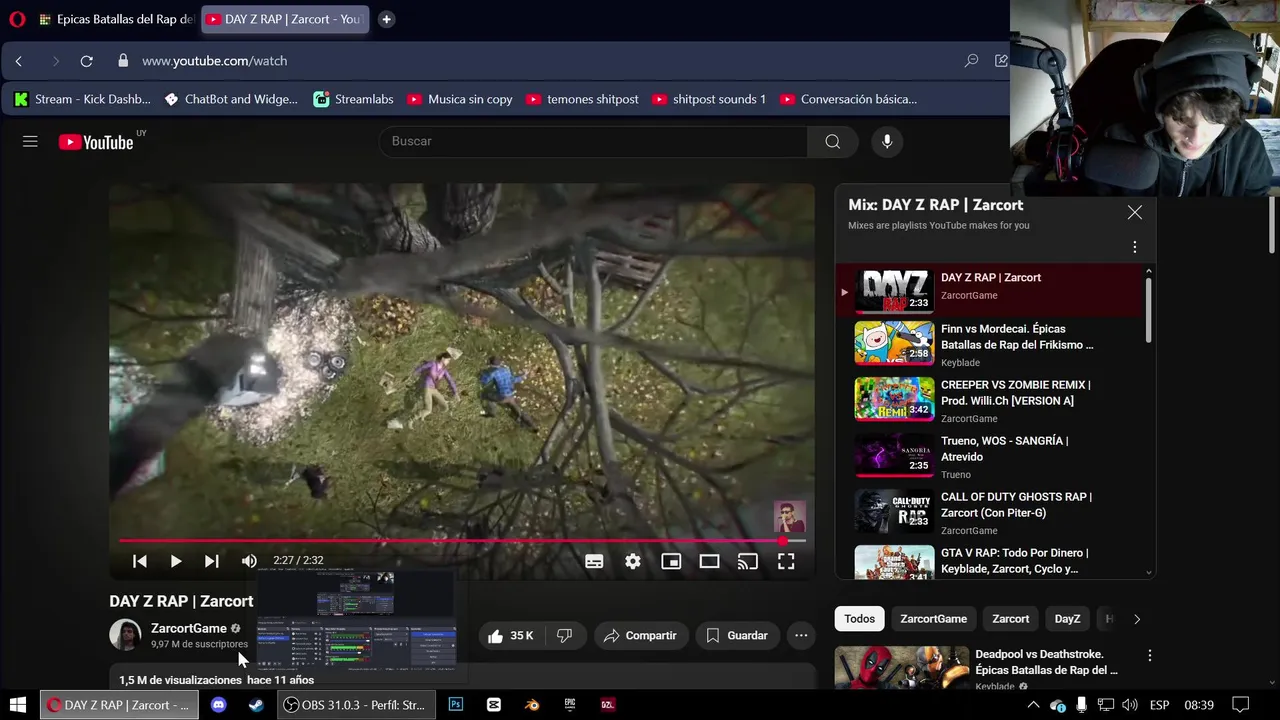Open the temones shitpost bookmark
This screenshot has height=720, width=1280.
(x=582, y=99)
